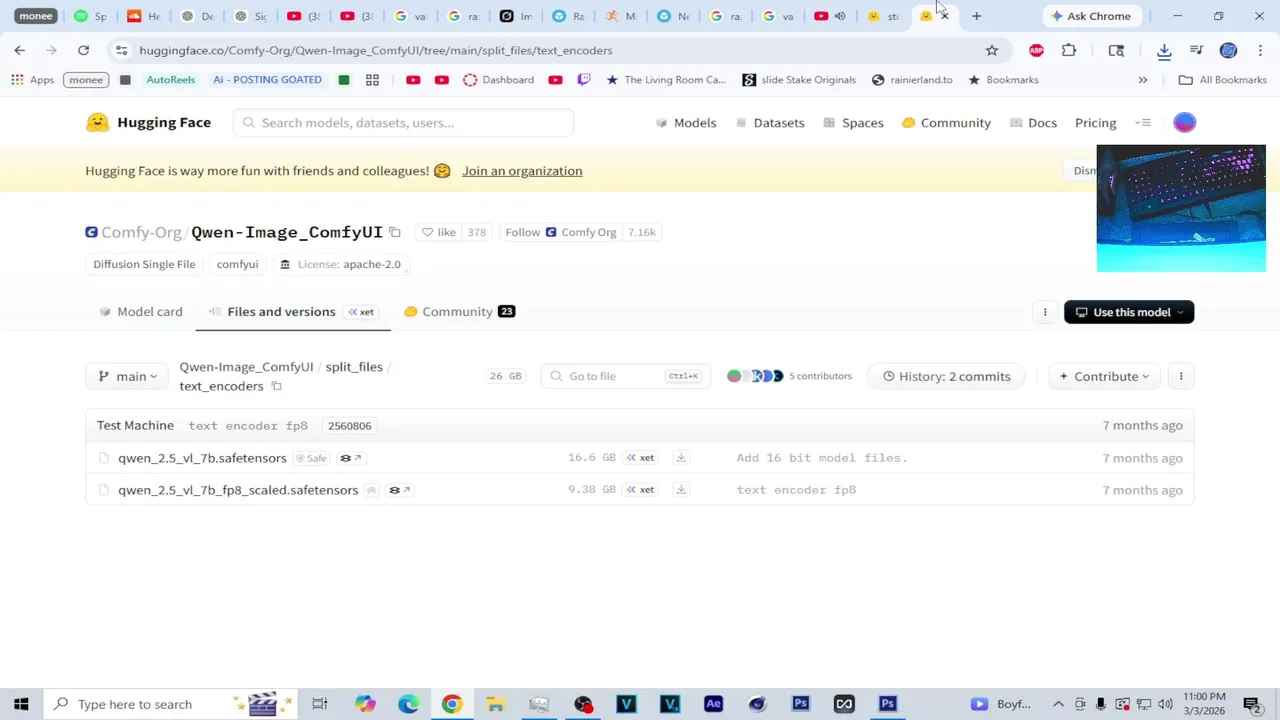Open Community tab with 23 discussions
Screen dimensions: 1280x720
pyautogui.click(x=459, y=312)
